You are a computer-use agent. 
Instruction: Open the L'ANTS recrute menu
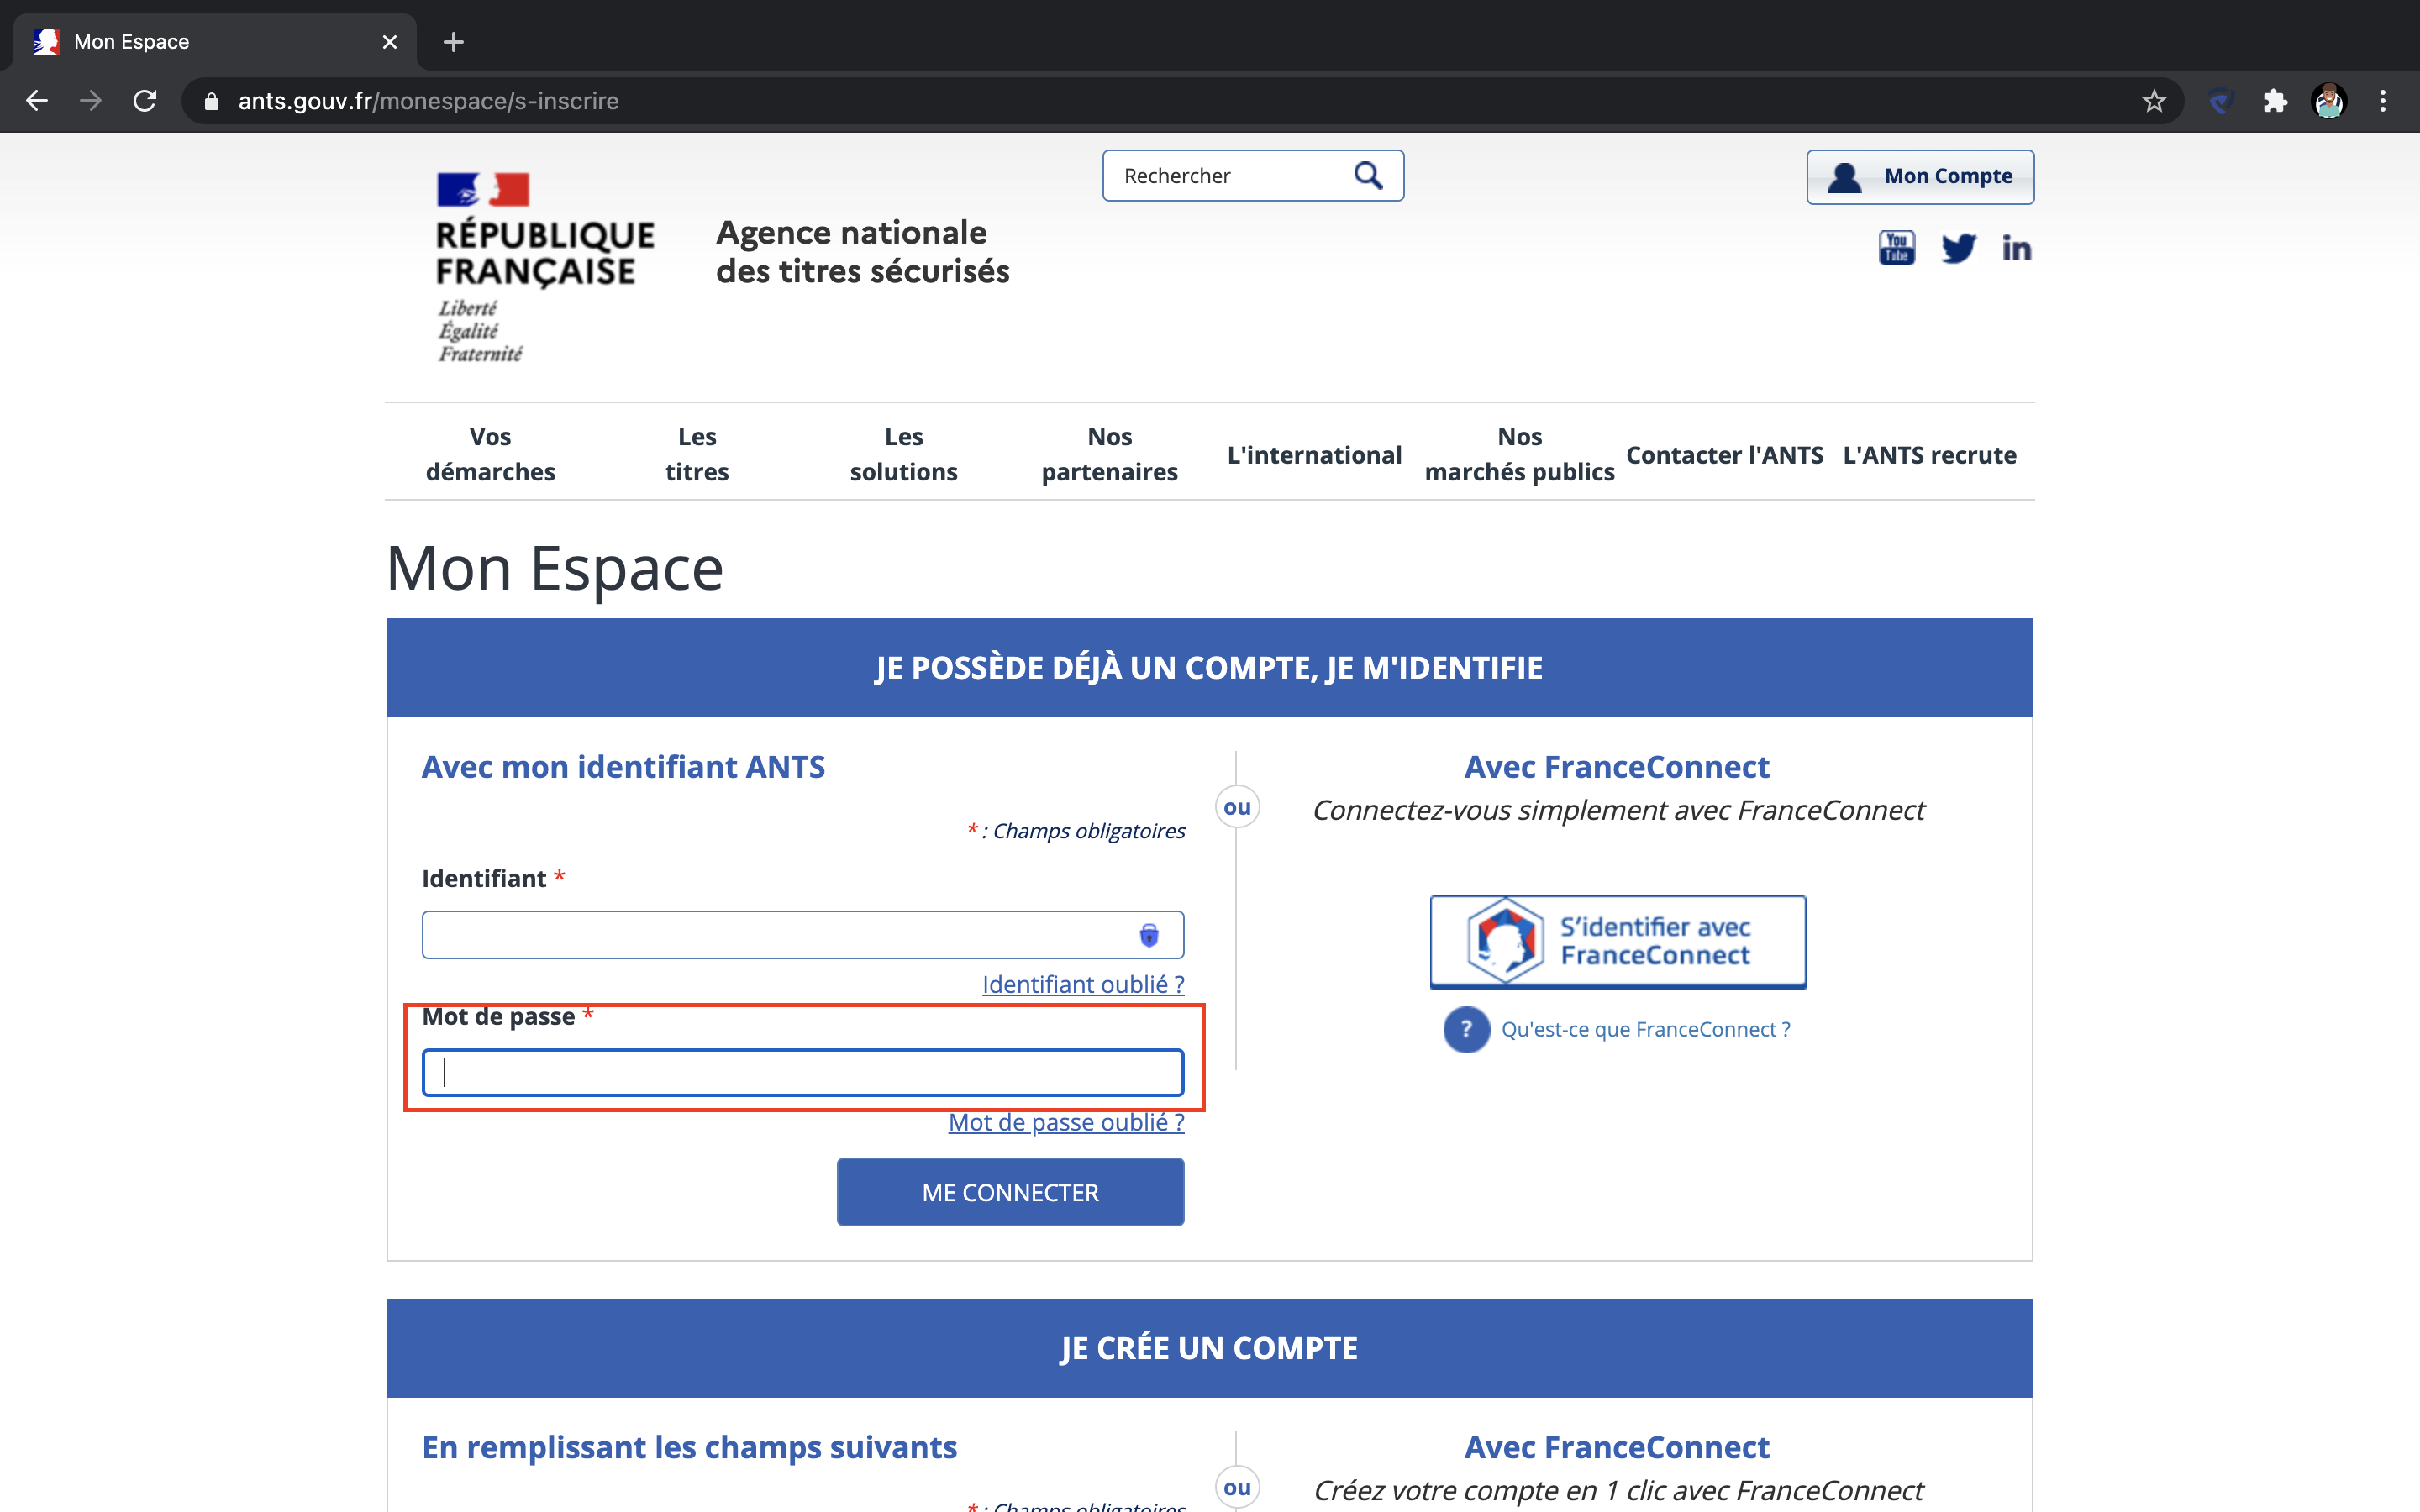(1929, 455)
